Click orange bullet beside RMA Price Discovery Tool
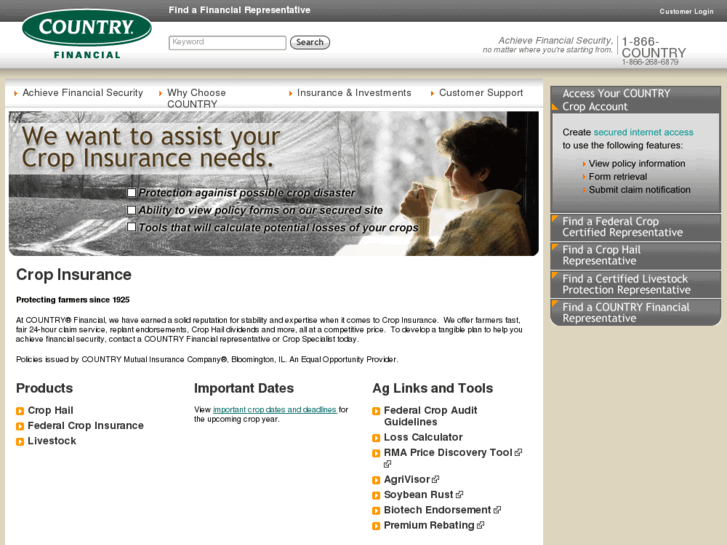 click(x=376, y=453)
